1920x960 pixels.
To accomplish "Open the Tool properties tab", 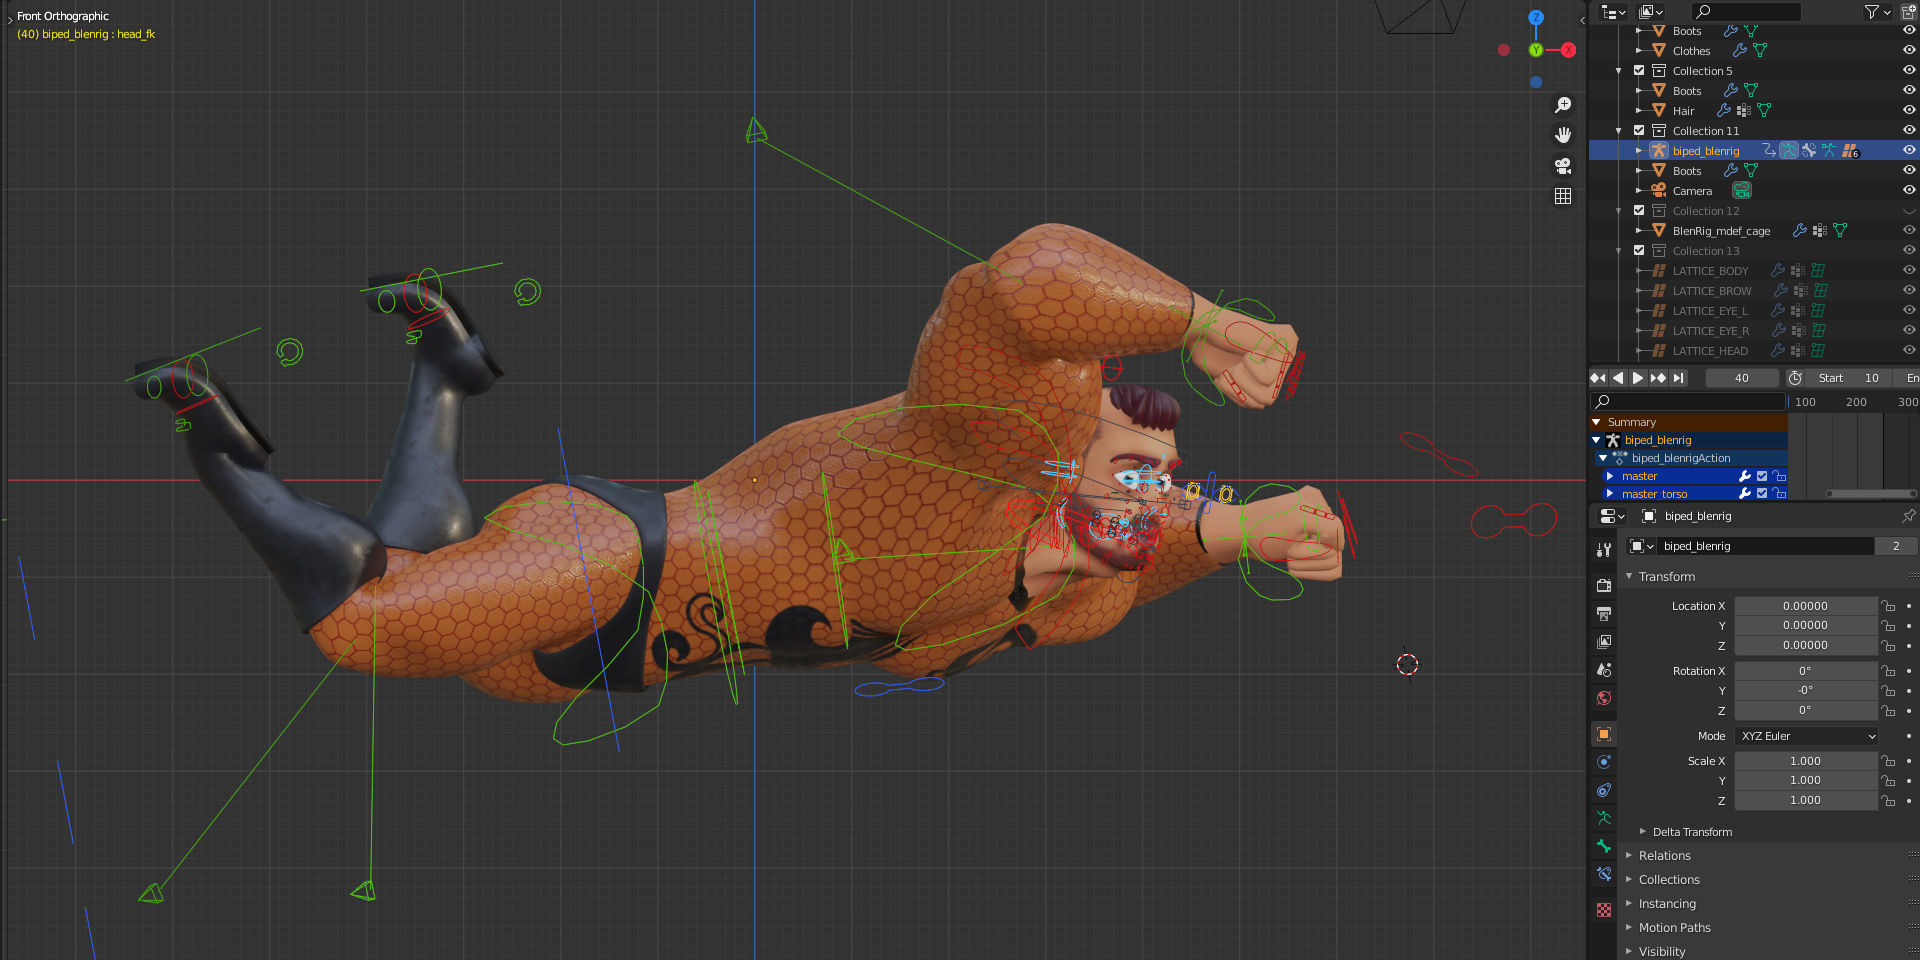I will [x=1604, y=550].
